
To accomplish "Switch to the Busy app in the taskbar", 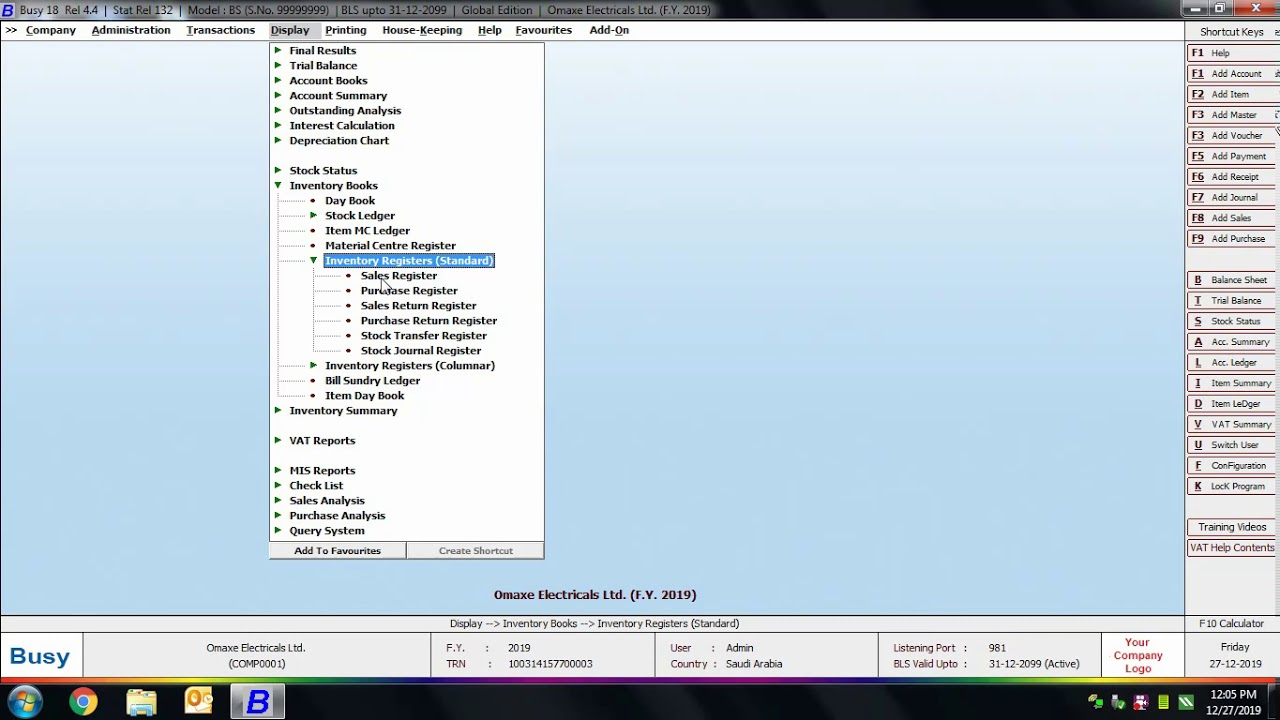I will [258, 702].
